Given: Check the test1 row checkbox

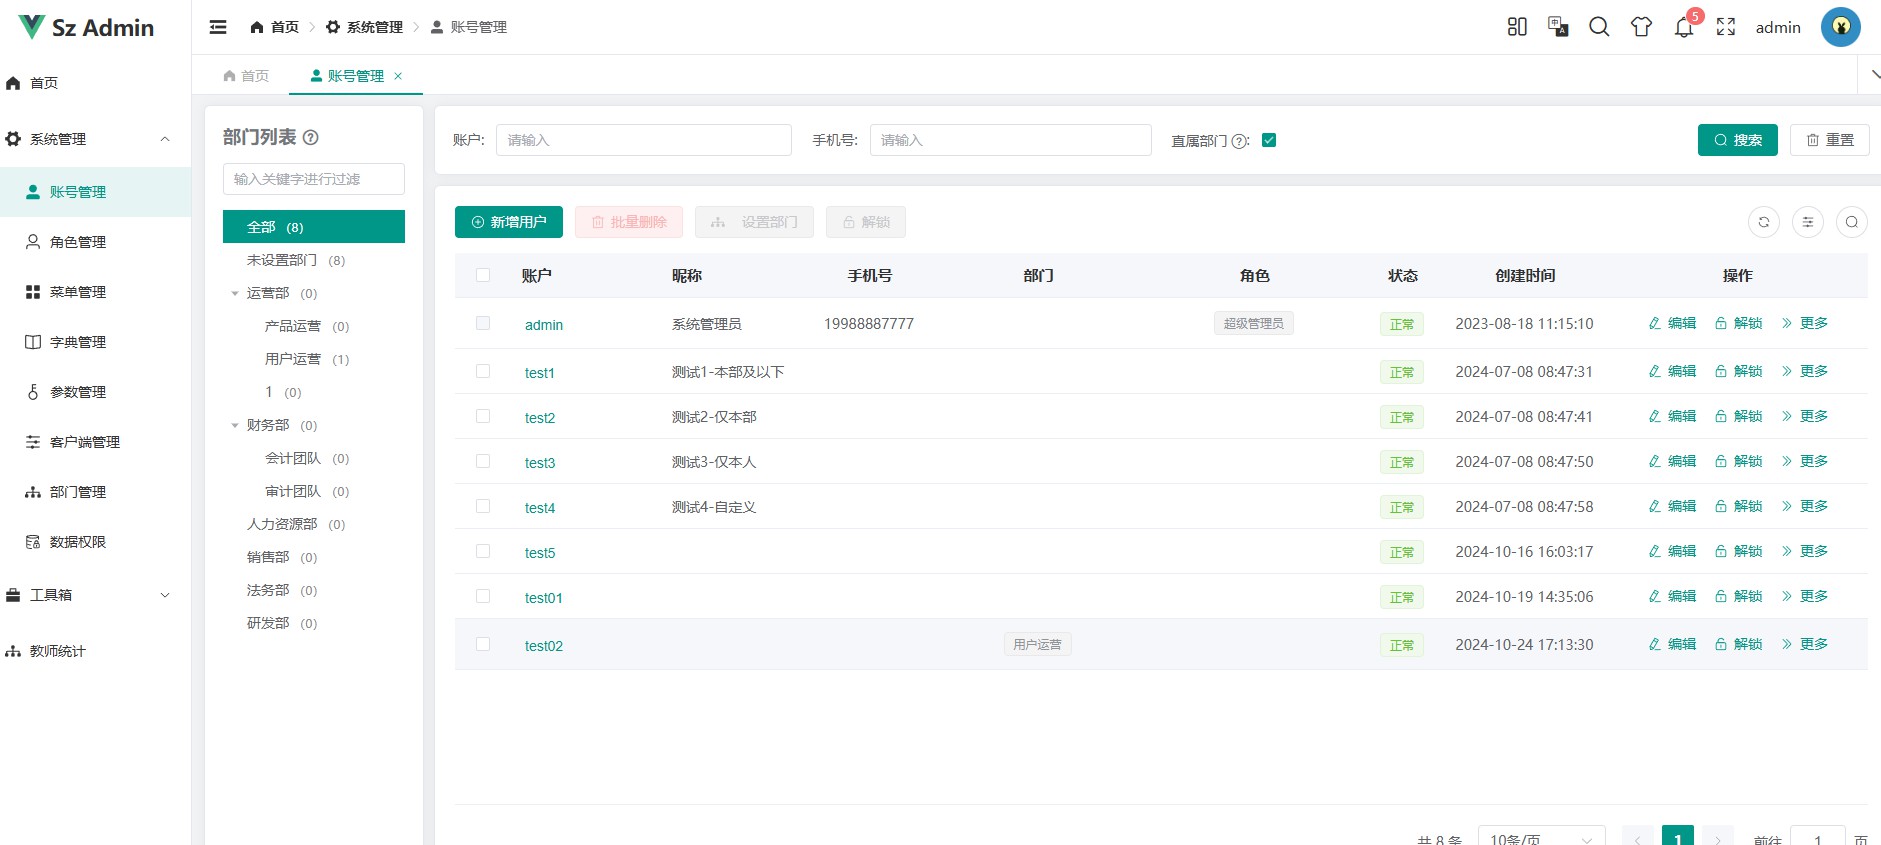Looking at the screenshot, I should click(x=483, y=371).
